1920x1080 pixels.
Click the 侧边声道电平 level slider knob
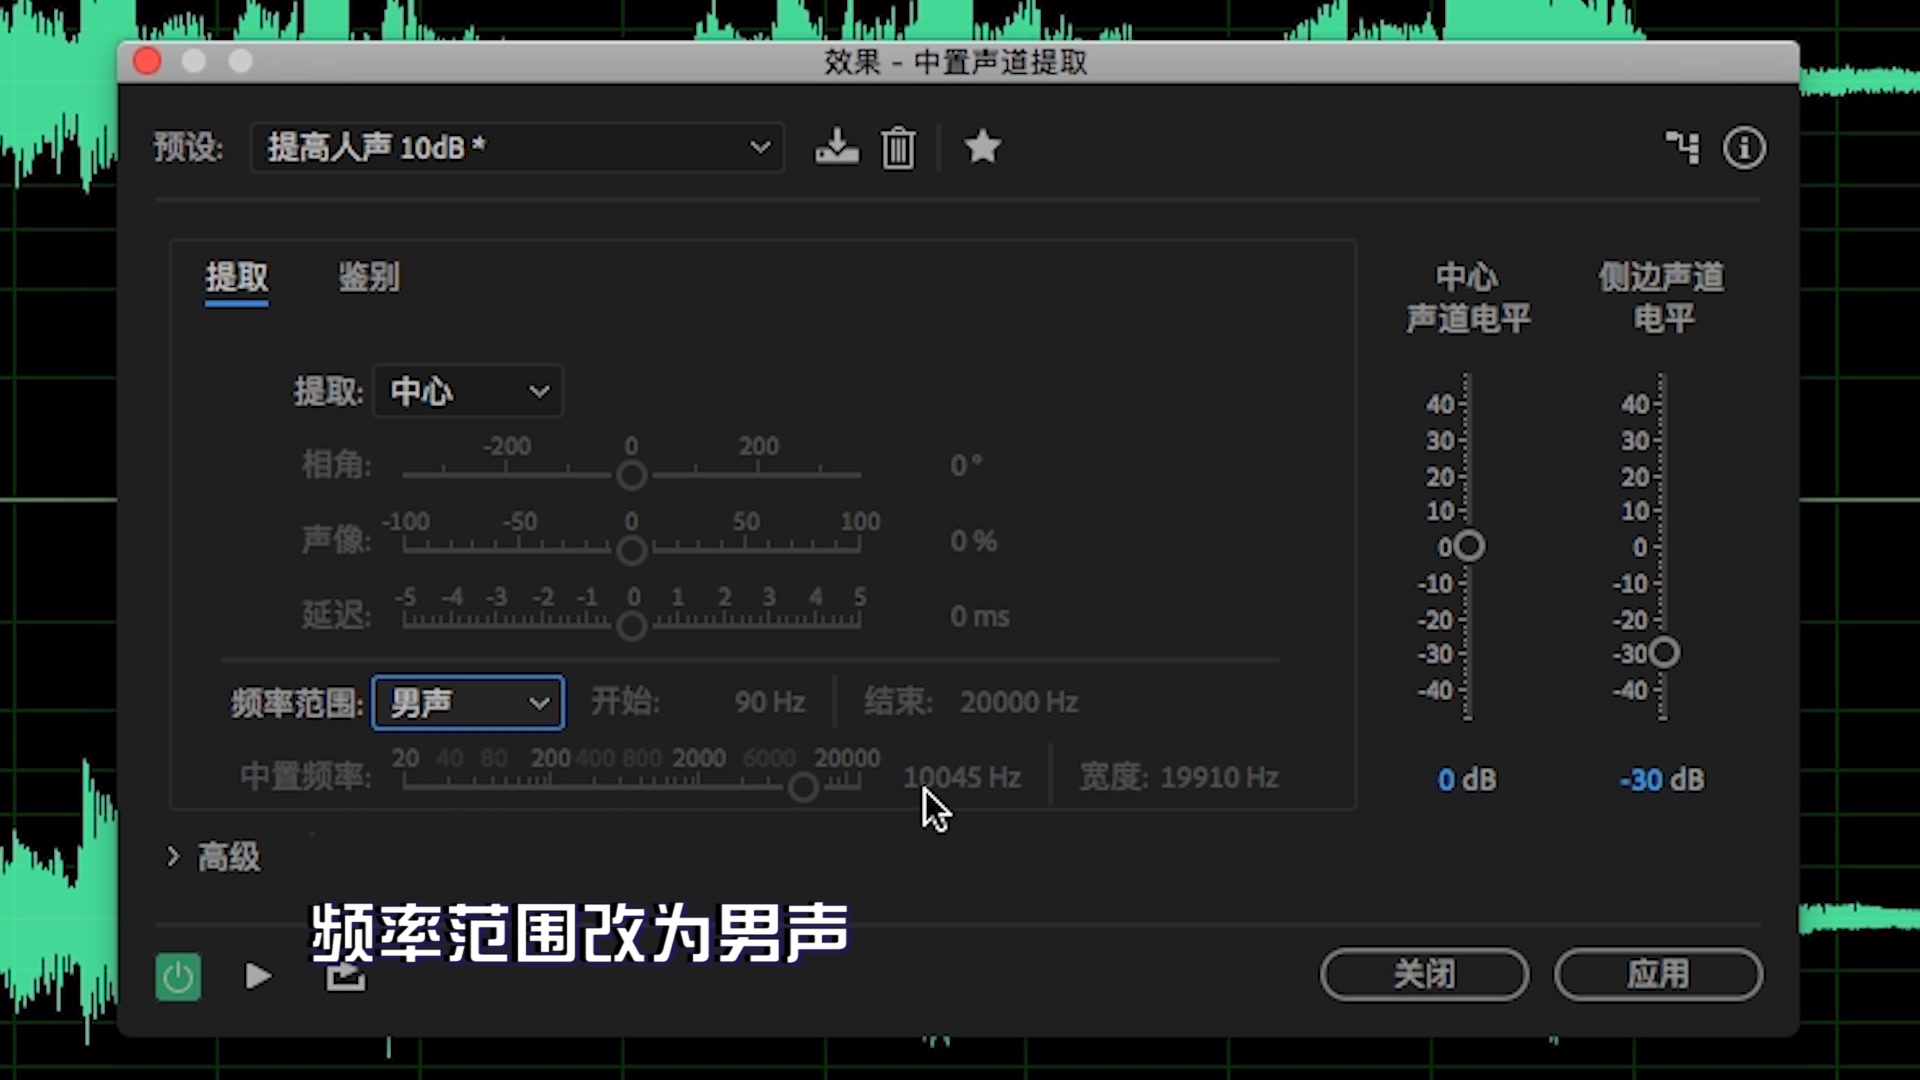click(1664, 653)
